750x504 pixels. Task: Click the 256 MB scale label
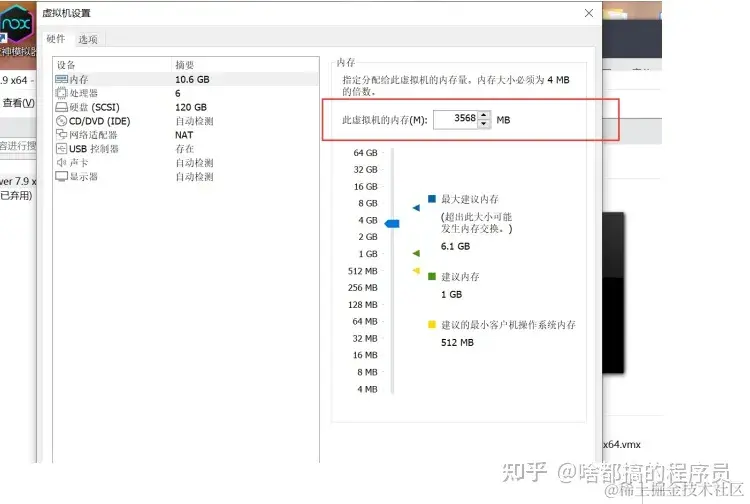tap(363, 287)
